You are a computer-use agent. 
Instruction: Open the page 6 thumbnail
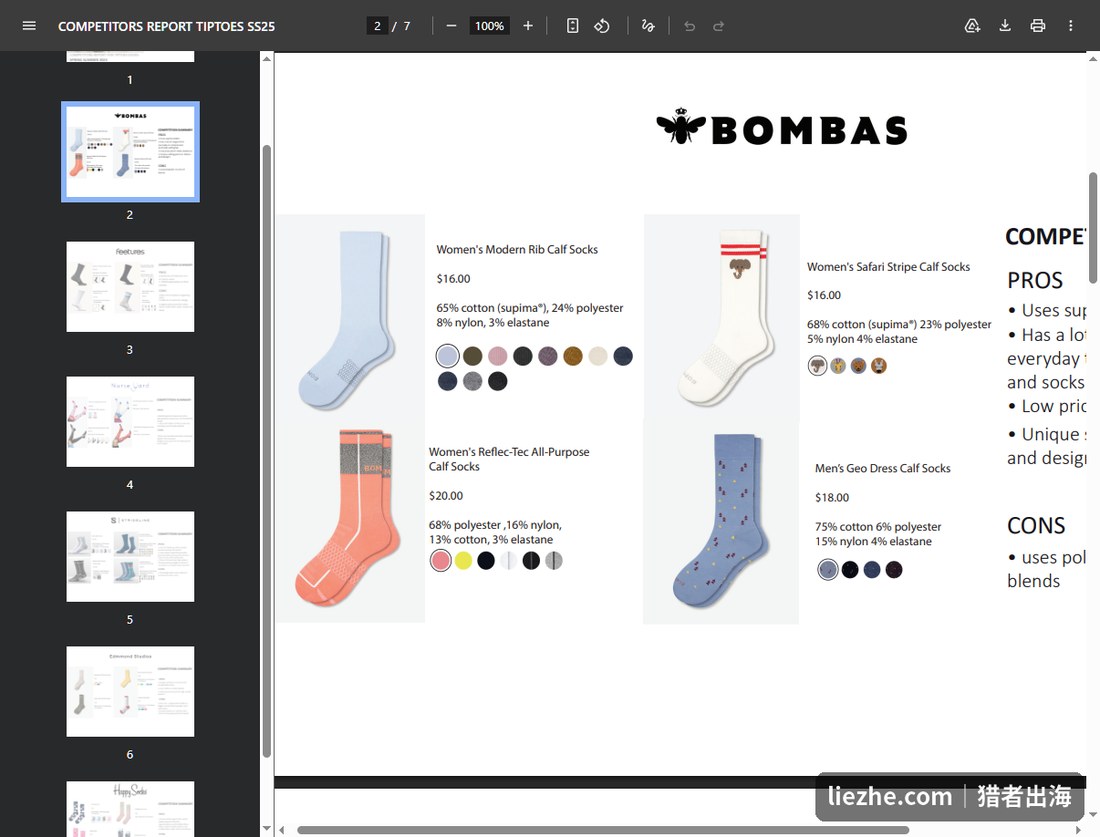coord(130,691)
